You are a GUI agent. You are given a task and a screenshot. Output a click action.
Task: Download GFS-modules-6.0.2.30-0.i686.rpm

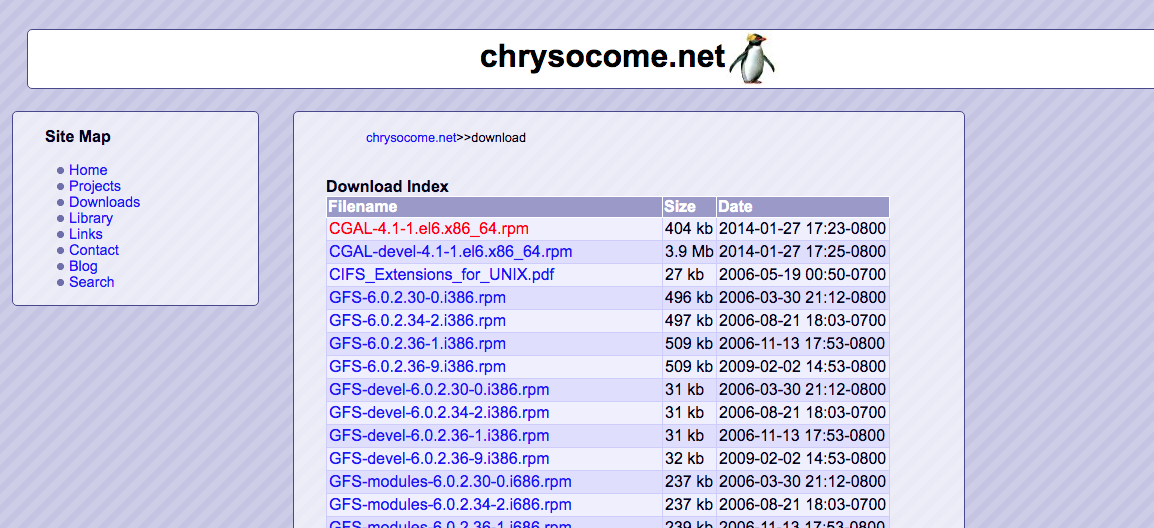(450, 482)
